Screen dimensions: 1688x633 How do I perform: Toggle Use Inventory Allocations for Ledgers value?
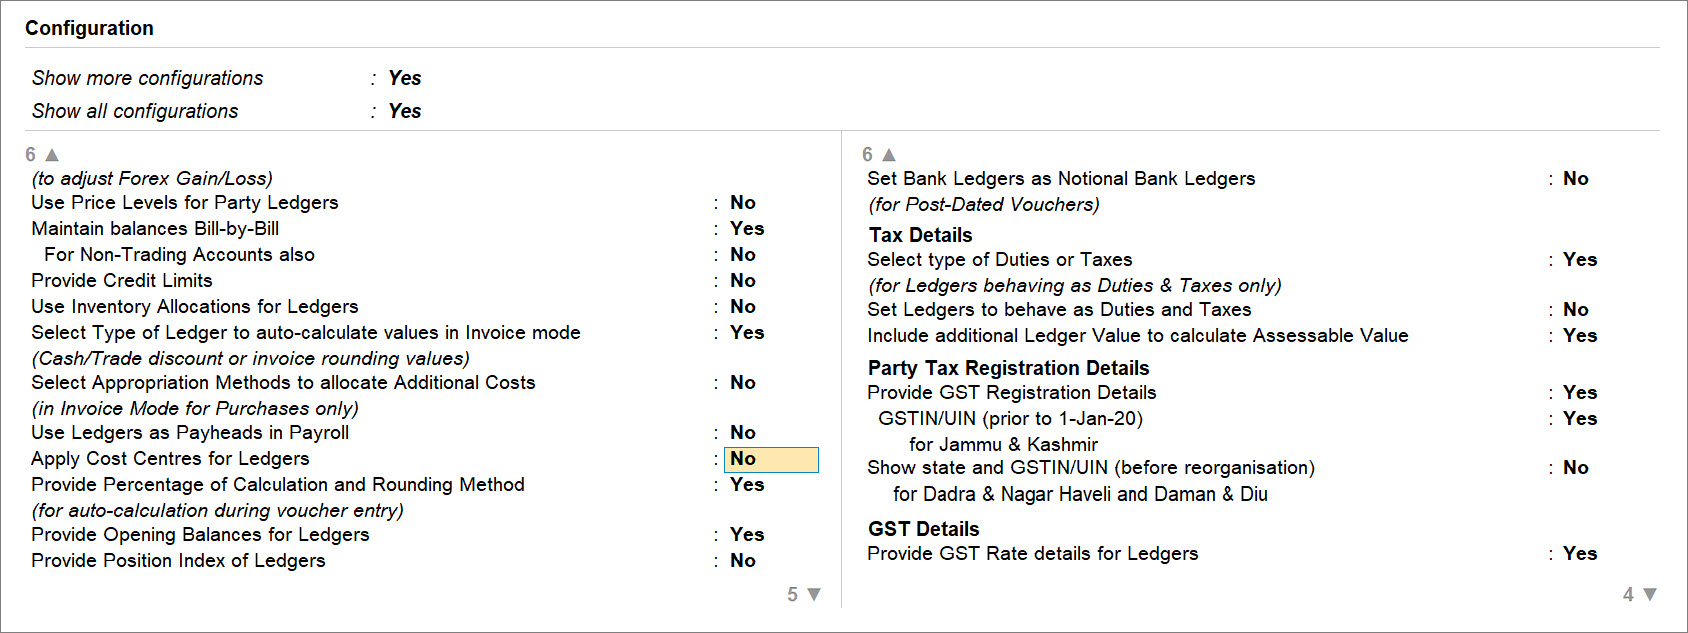pos(743,307)
